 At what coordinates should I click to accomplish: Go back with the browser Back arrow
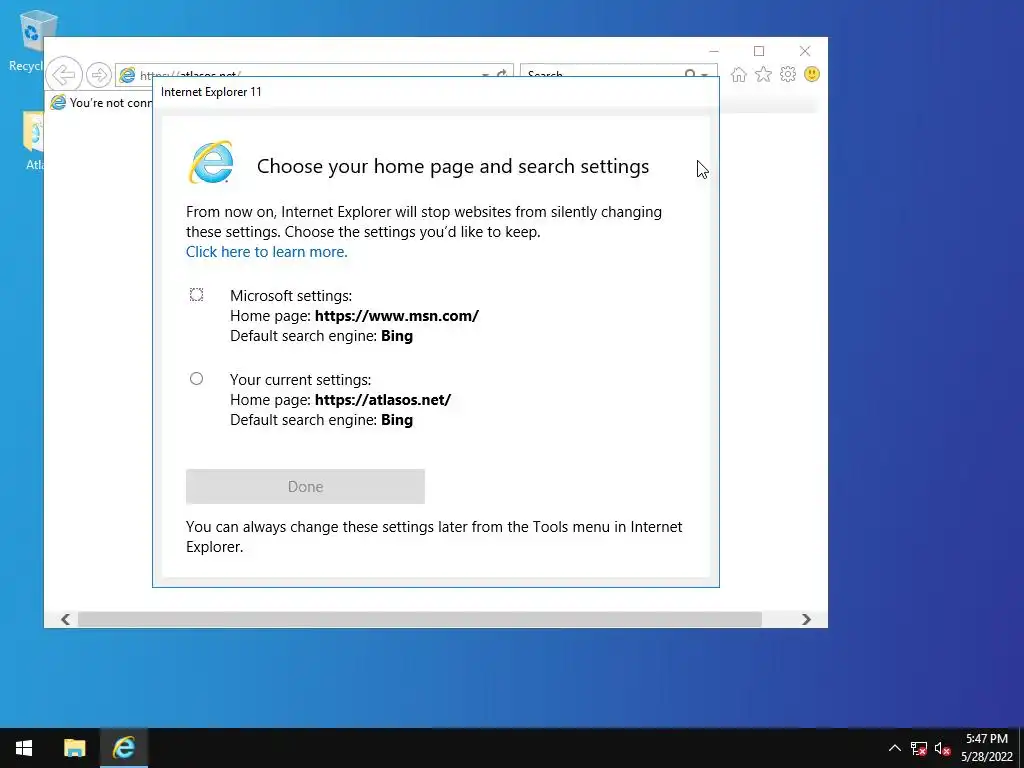click(64, 74)
